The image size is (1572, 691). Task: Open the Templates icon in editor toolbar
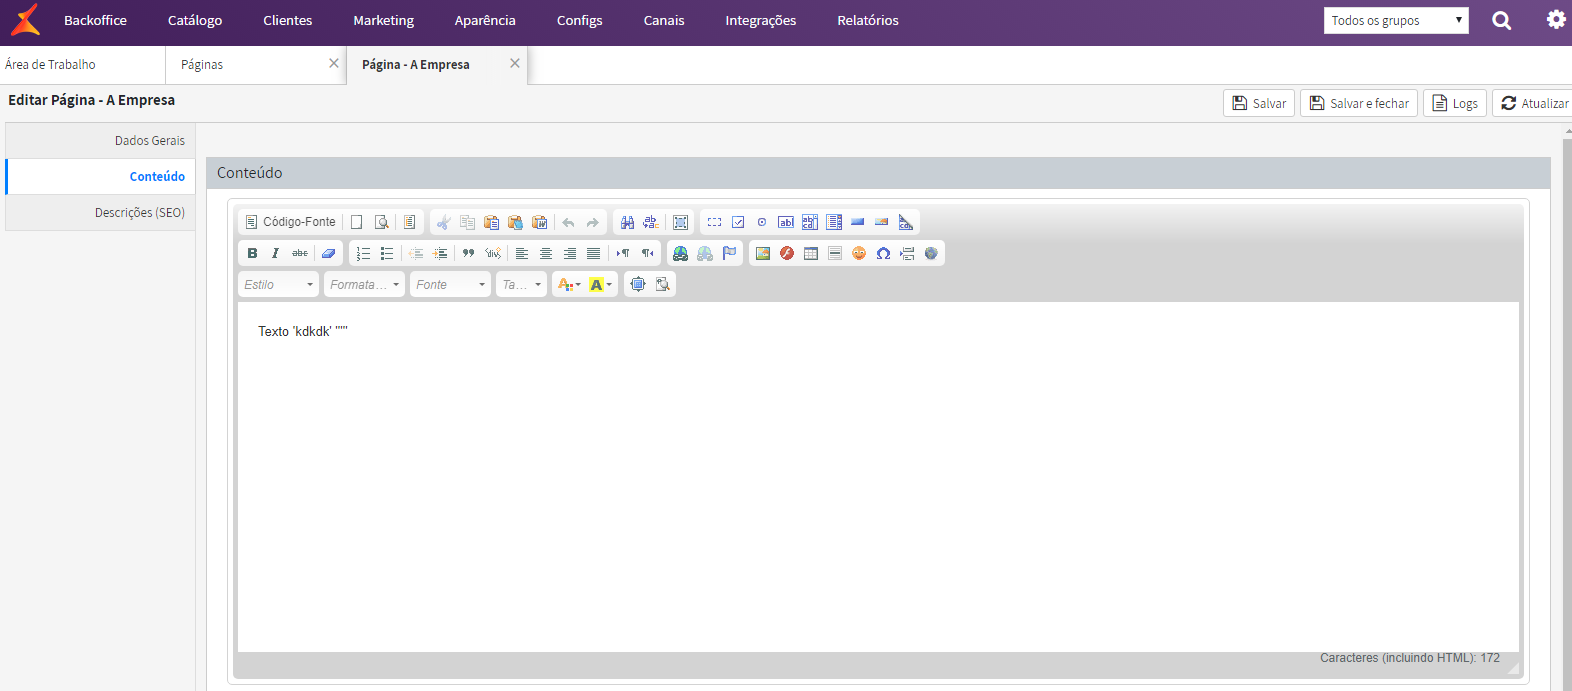pyautogui.click(x=409, y=222)
